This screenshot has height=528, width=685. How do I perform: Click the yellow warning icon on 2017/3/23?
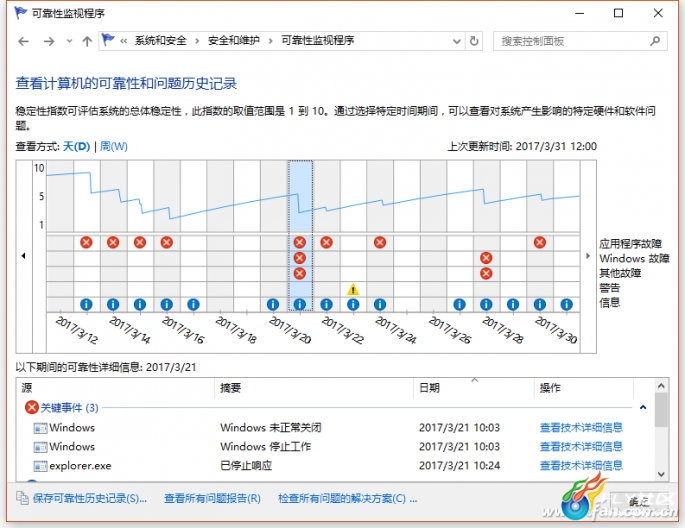click(353, 289)
